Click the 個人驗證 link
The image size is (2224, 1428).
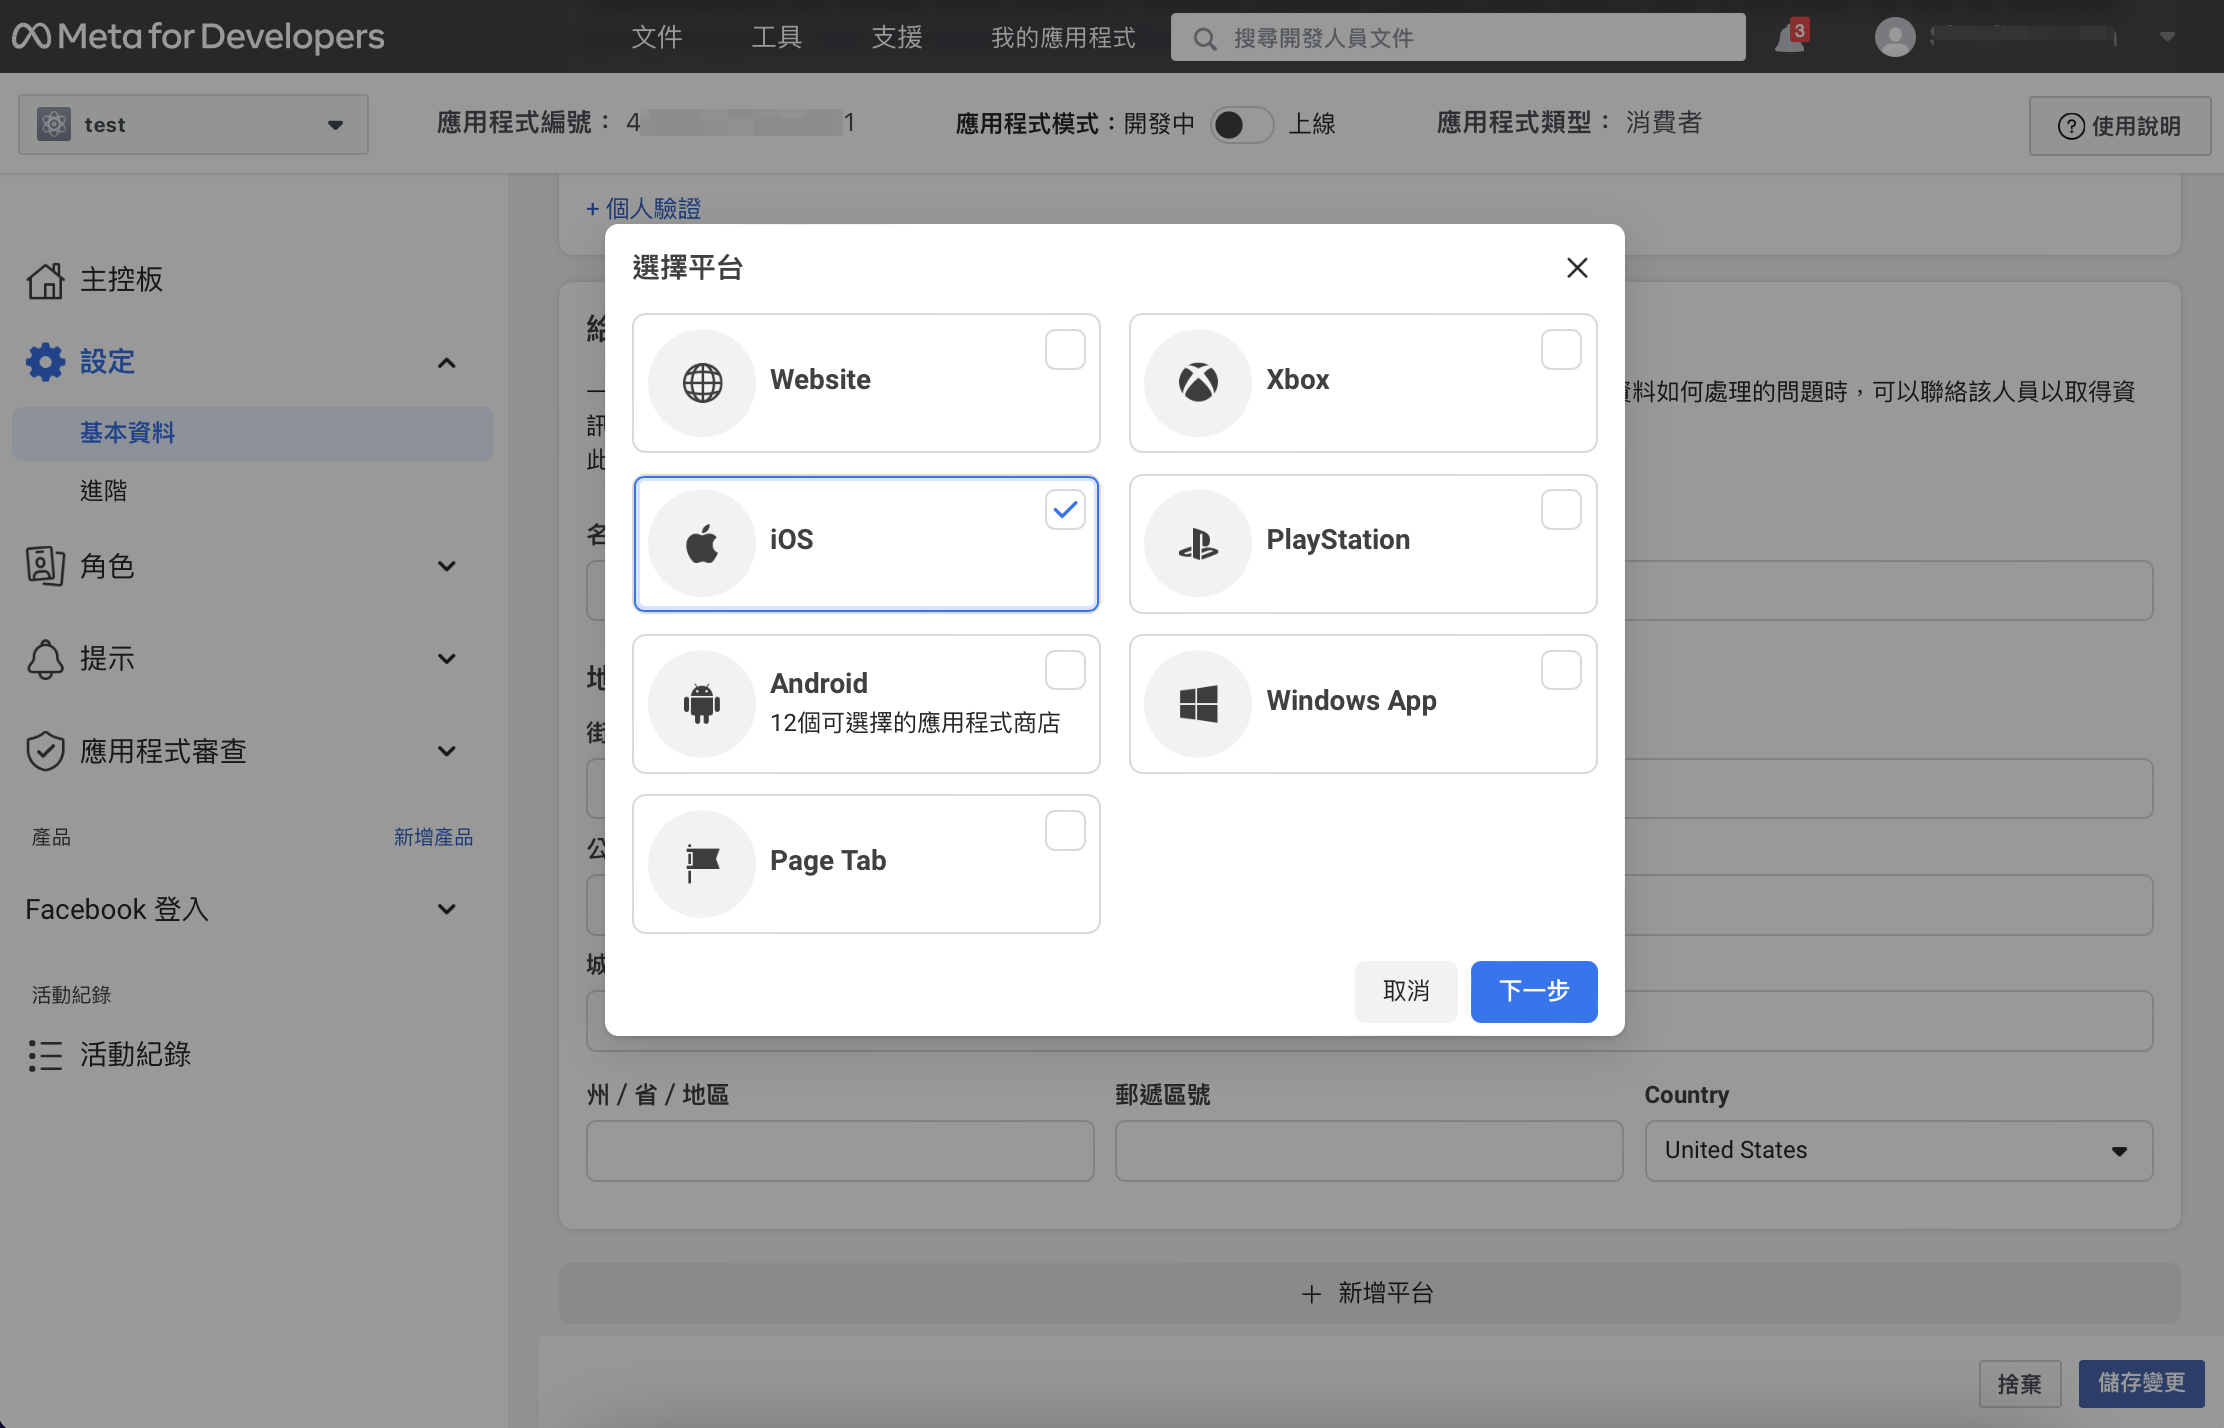point(644,209)
